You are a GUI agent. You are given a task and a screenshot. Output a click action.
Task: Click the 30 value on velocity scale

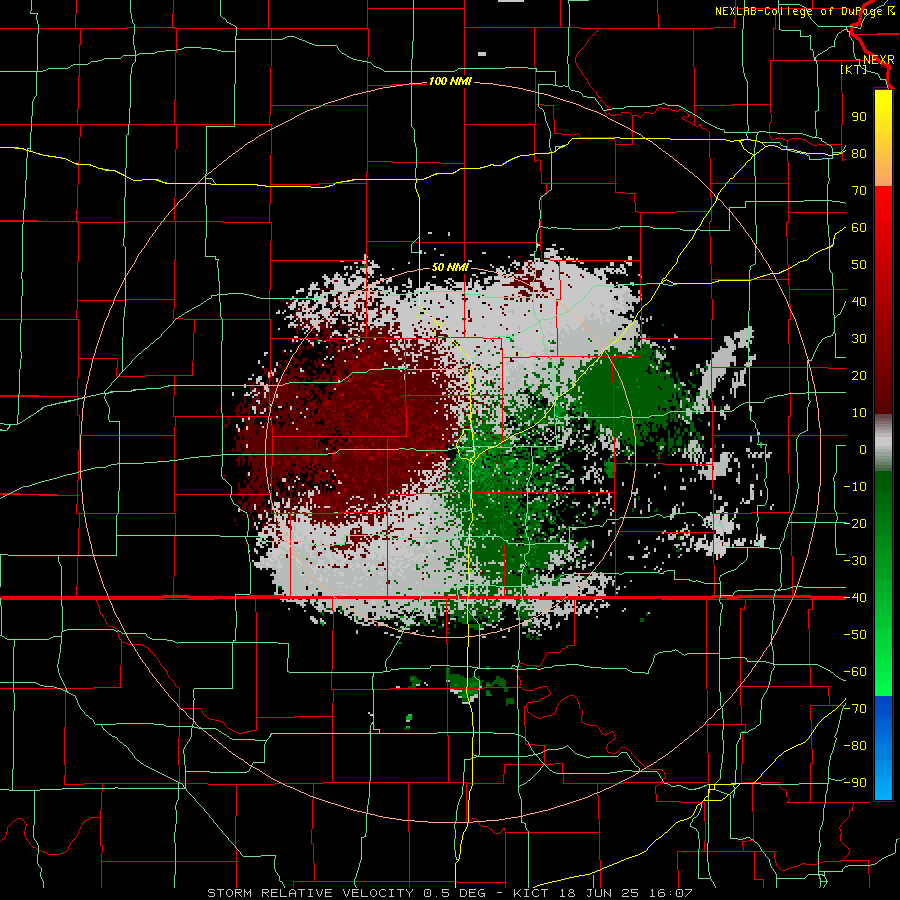859,339
